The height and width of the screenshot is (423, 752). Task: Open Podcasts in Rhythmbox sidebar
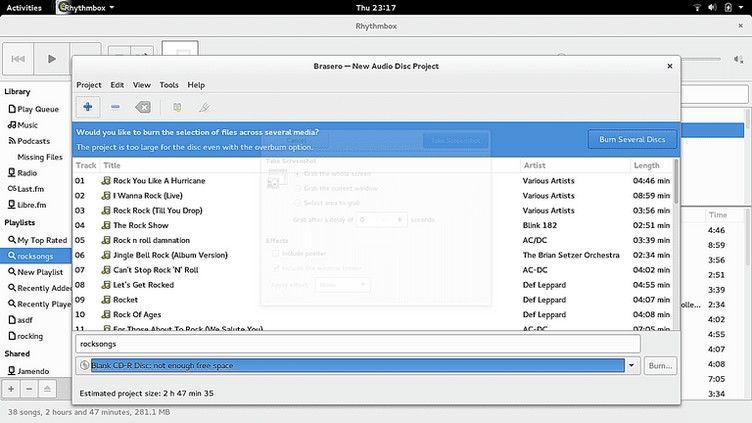[34, 141]
